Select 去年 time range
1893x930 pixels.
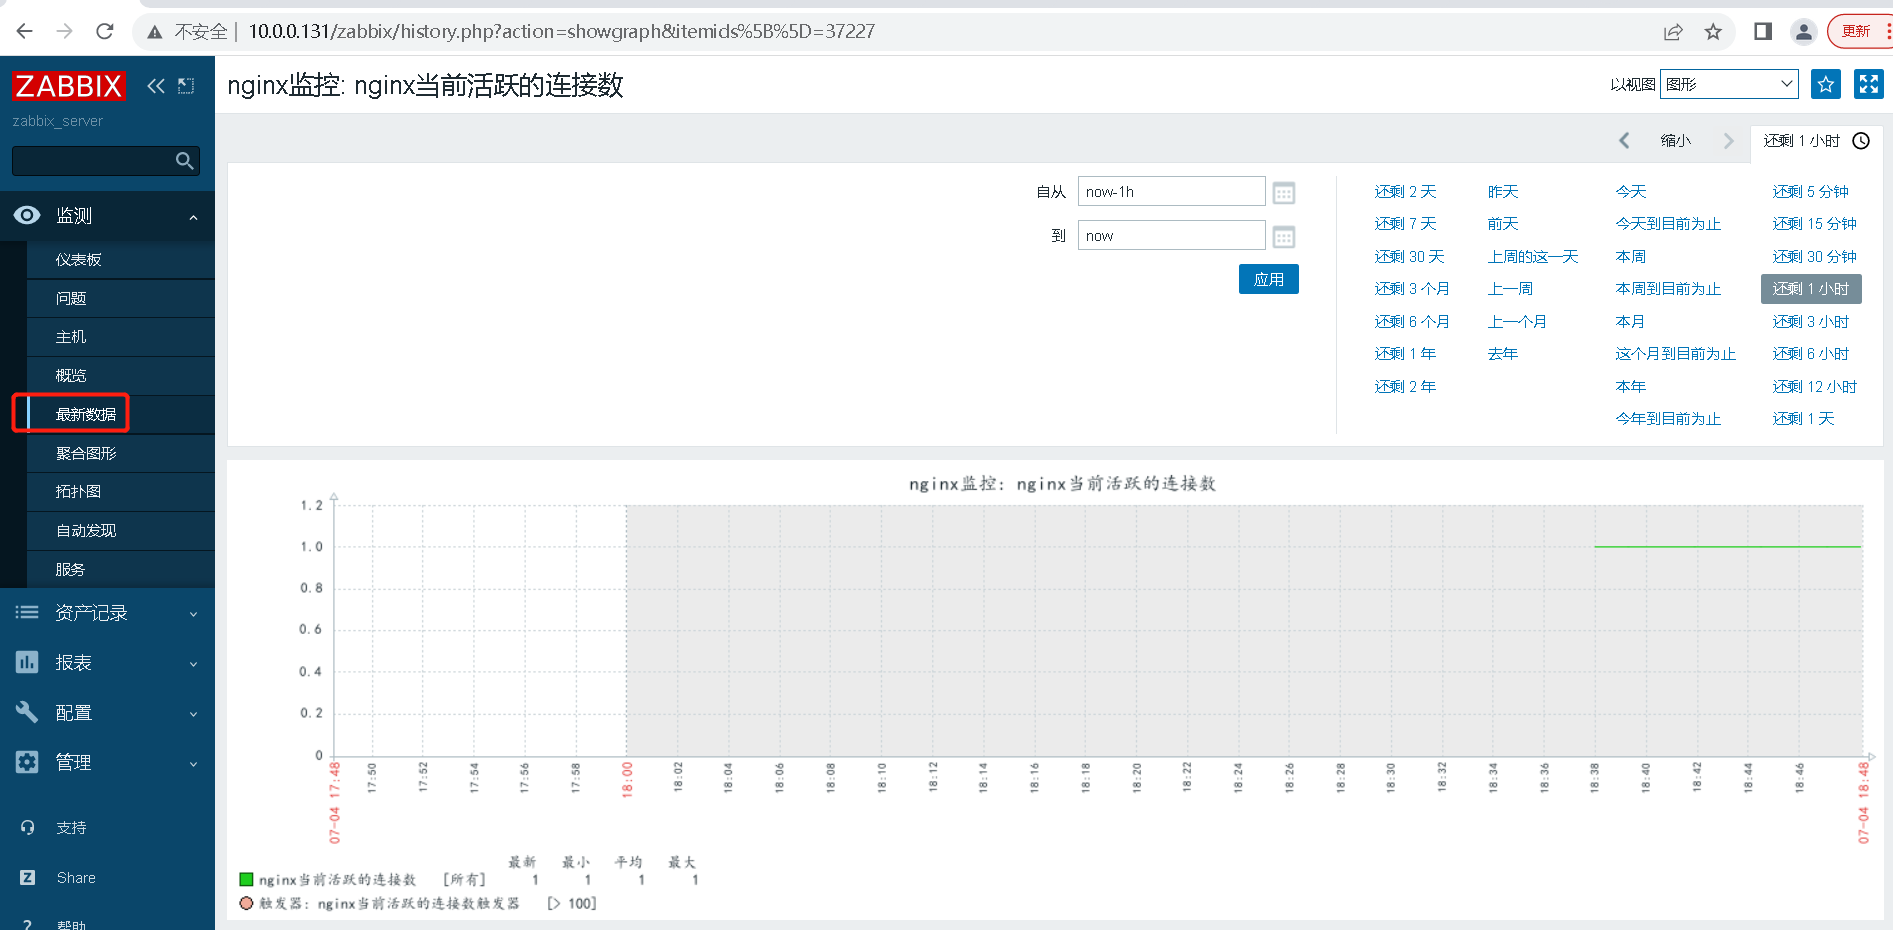coord(1503,354)
